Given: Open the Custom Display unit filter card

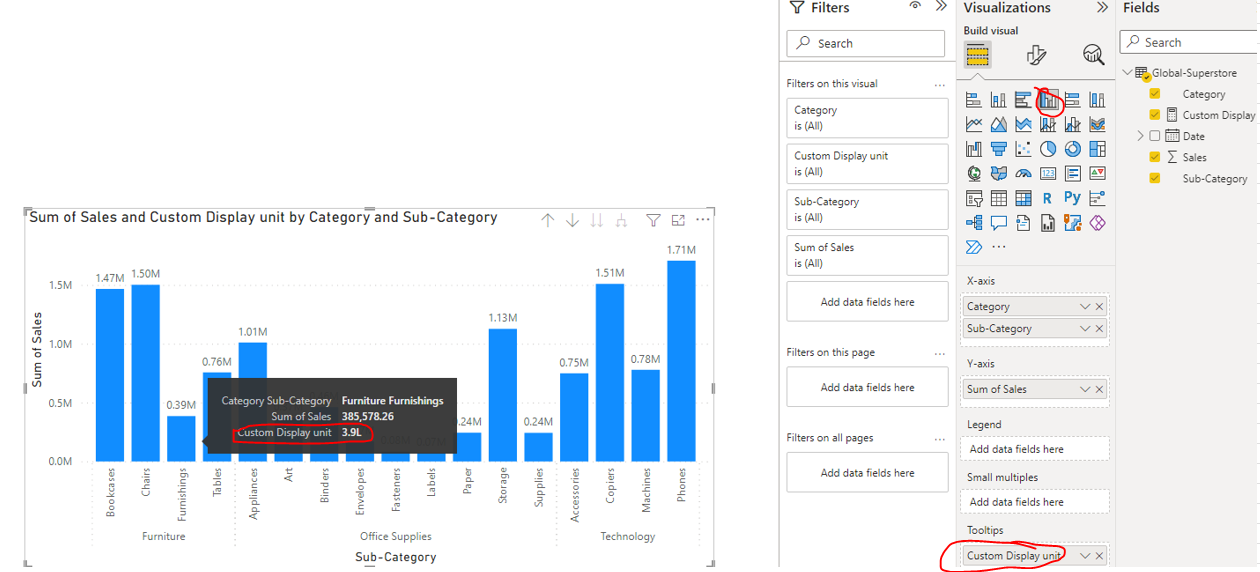Looking at the screenshot, I should click(867, 164).
